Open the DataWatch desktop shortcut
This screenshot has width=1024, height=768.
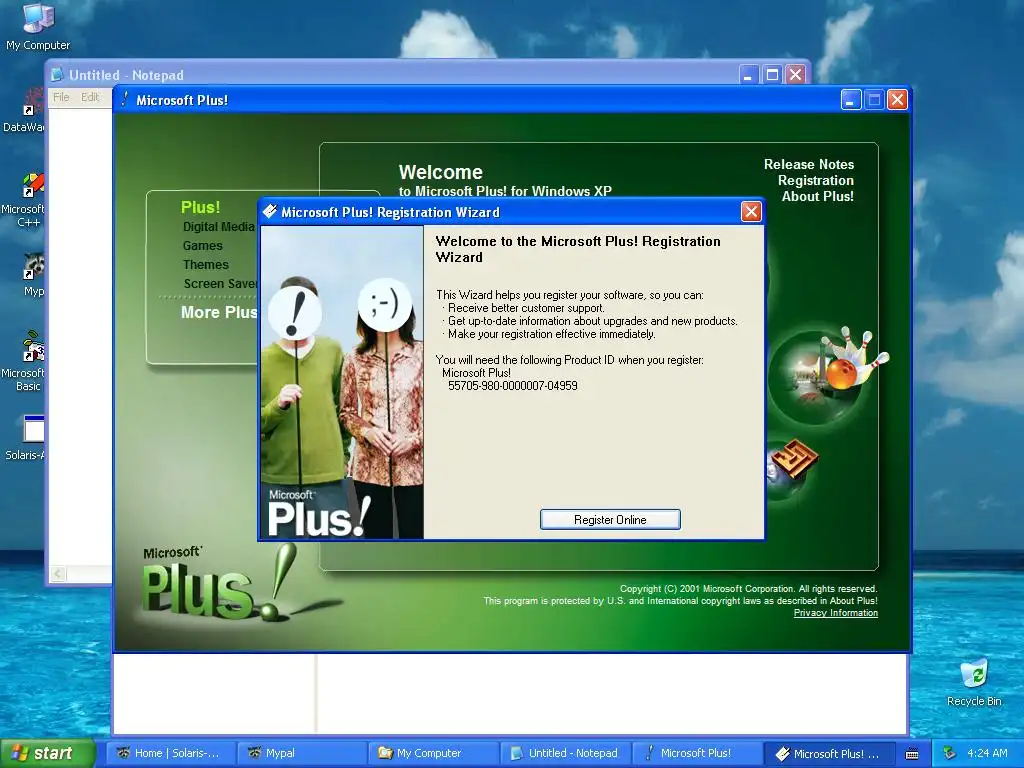tap(24, 111)
